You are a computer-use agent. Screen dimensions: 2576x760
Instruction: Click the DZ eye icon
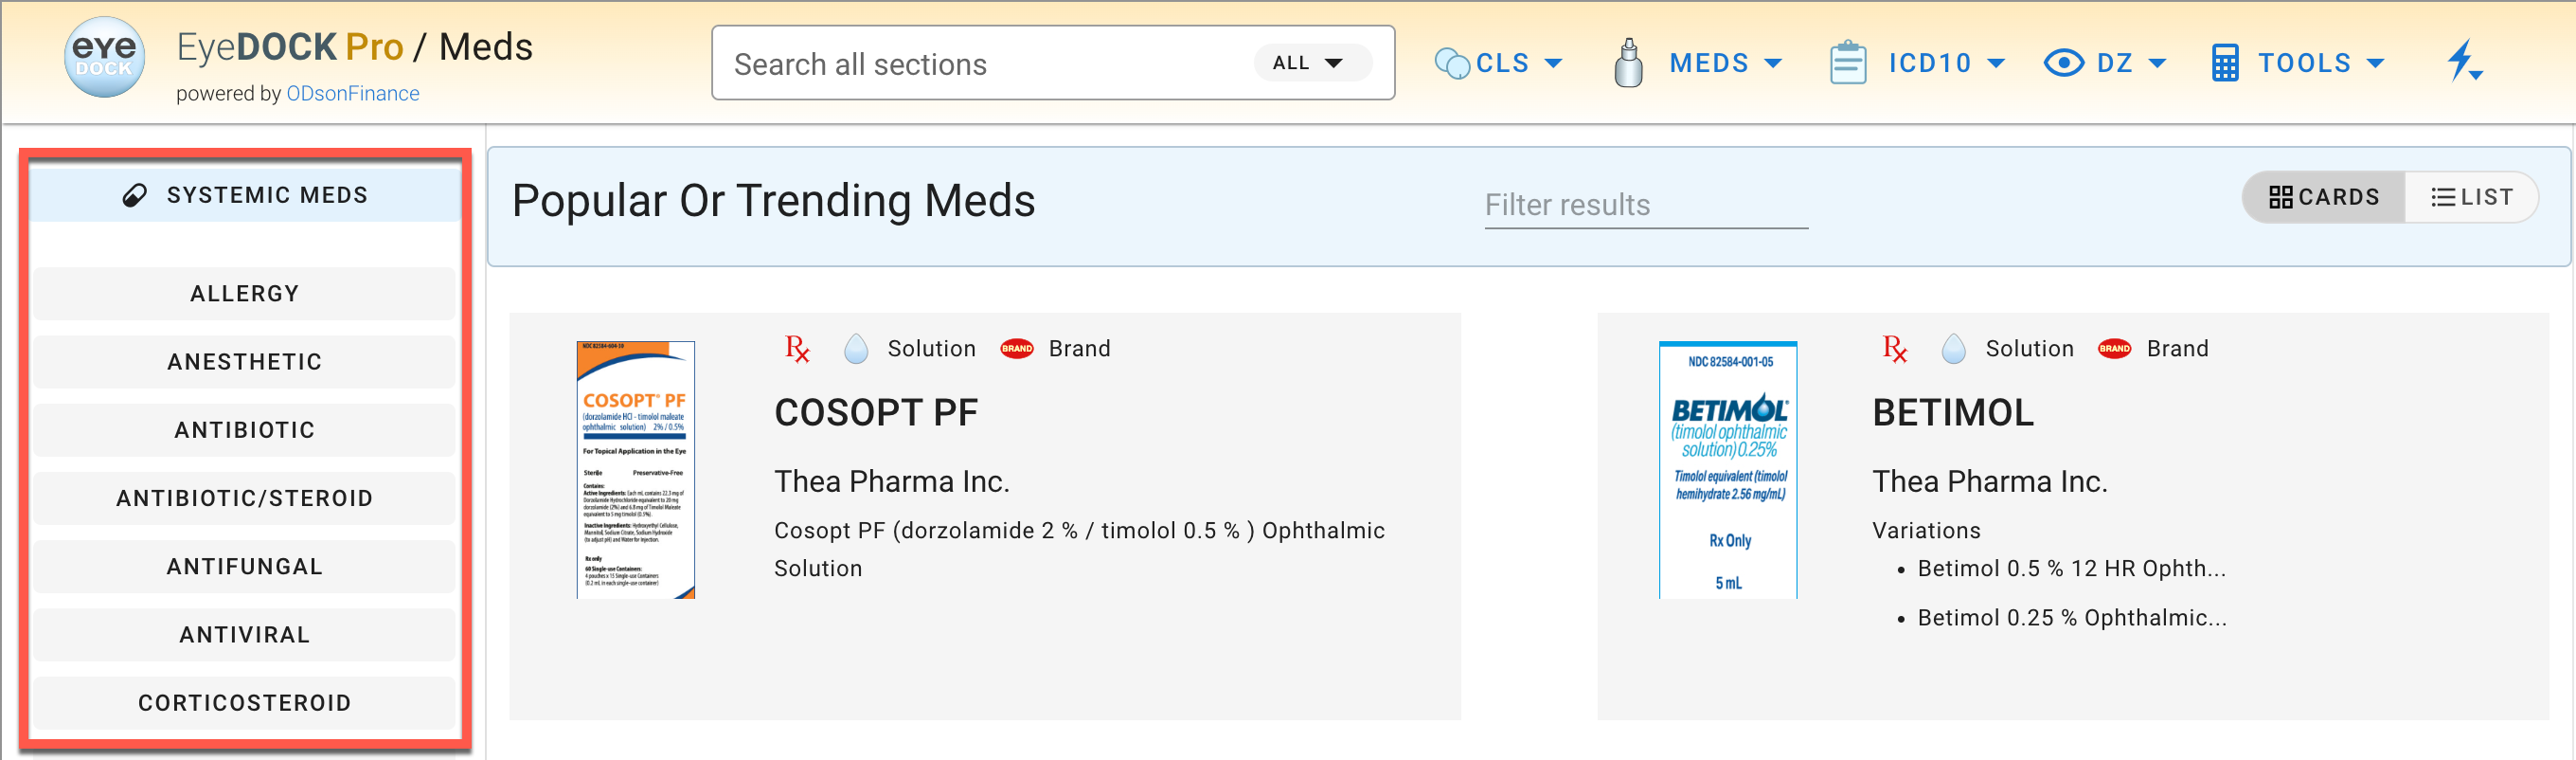[x=2063, y=63]
